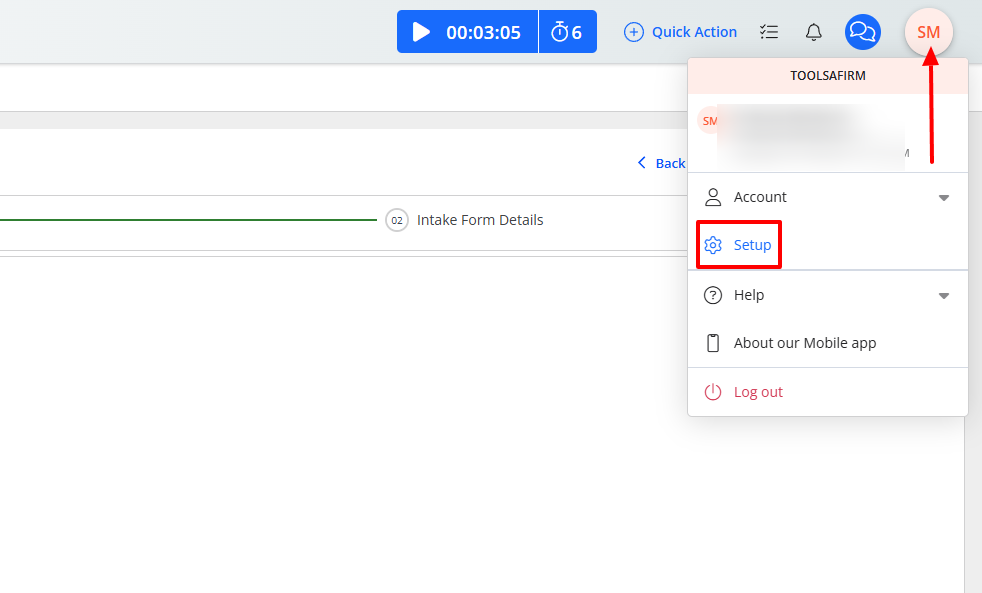Image resolution: width=982 pixels, height=593 pixels.
Task: Go back using the Back link
Action: [662, 163]
